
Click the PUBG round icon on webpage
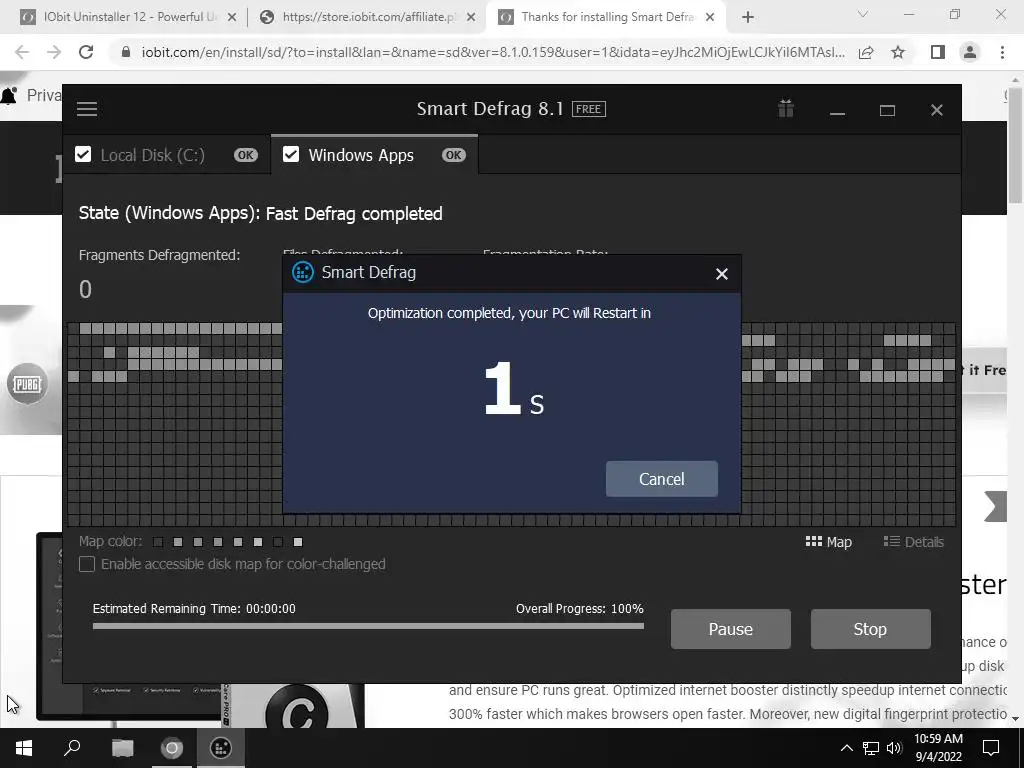[27, 383]
